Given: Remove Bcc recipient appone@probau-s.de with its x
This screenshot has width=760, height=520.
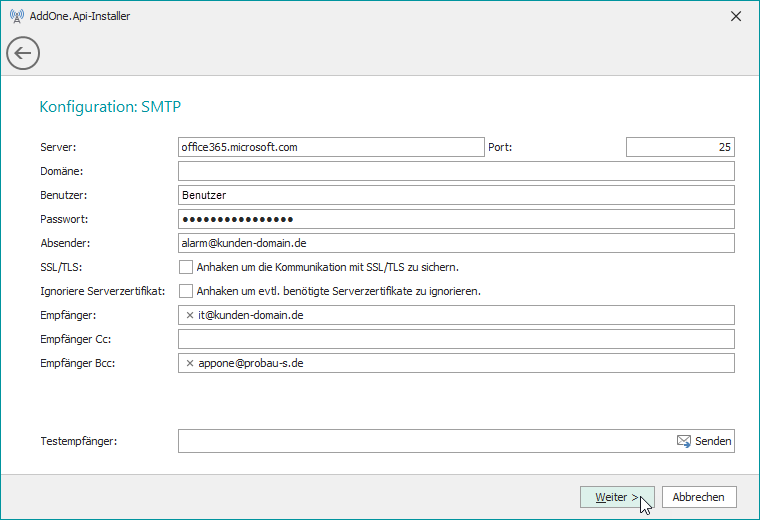Looking at the screenshot, I should (x=190, y=363).
